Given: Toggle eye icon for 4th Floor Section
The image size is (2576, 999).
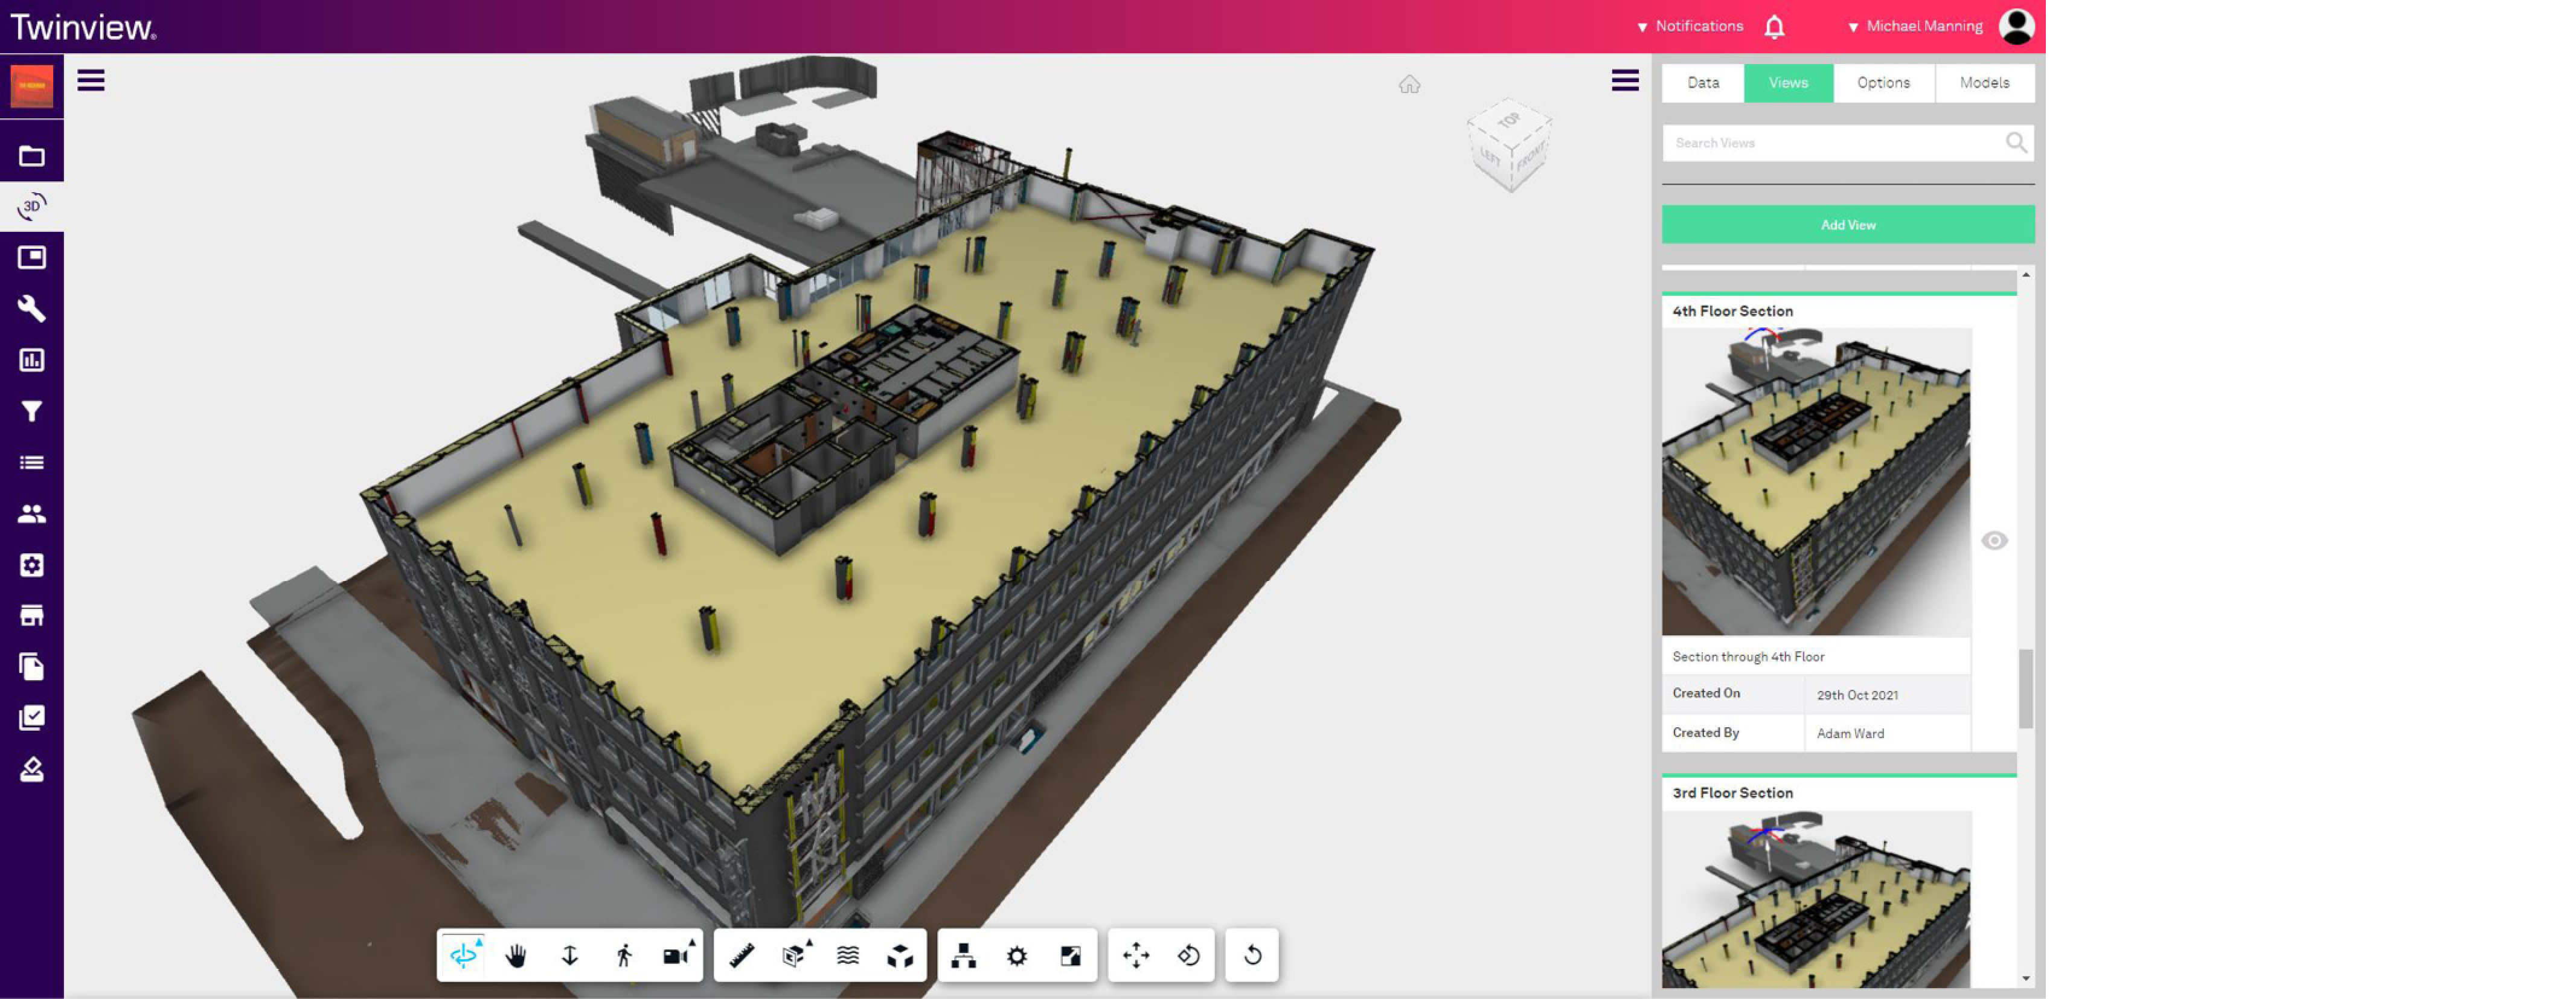Looking at the screenshot, I should click(1994, 541).
